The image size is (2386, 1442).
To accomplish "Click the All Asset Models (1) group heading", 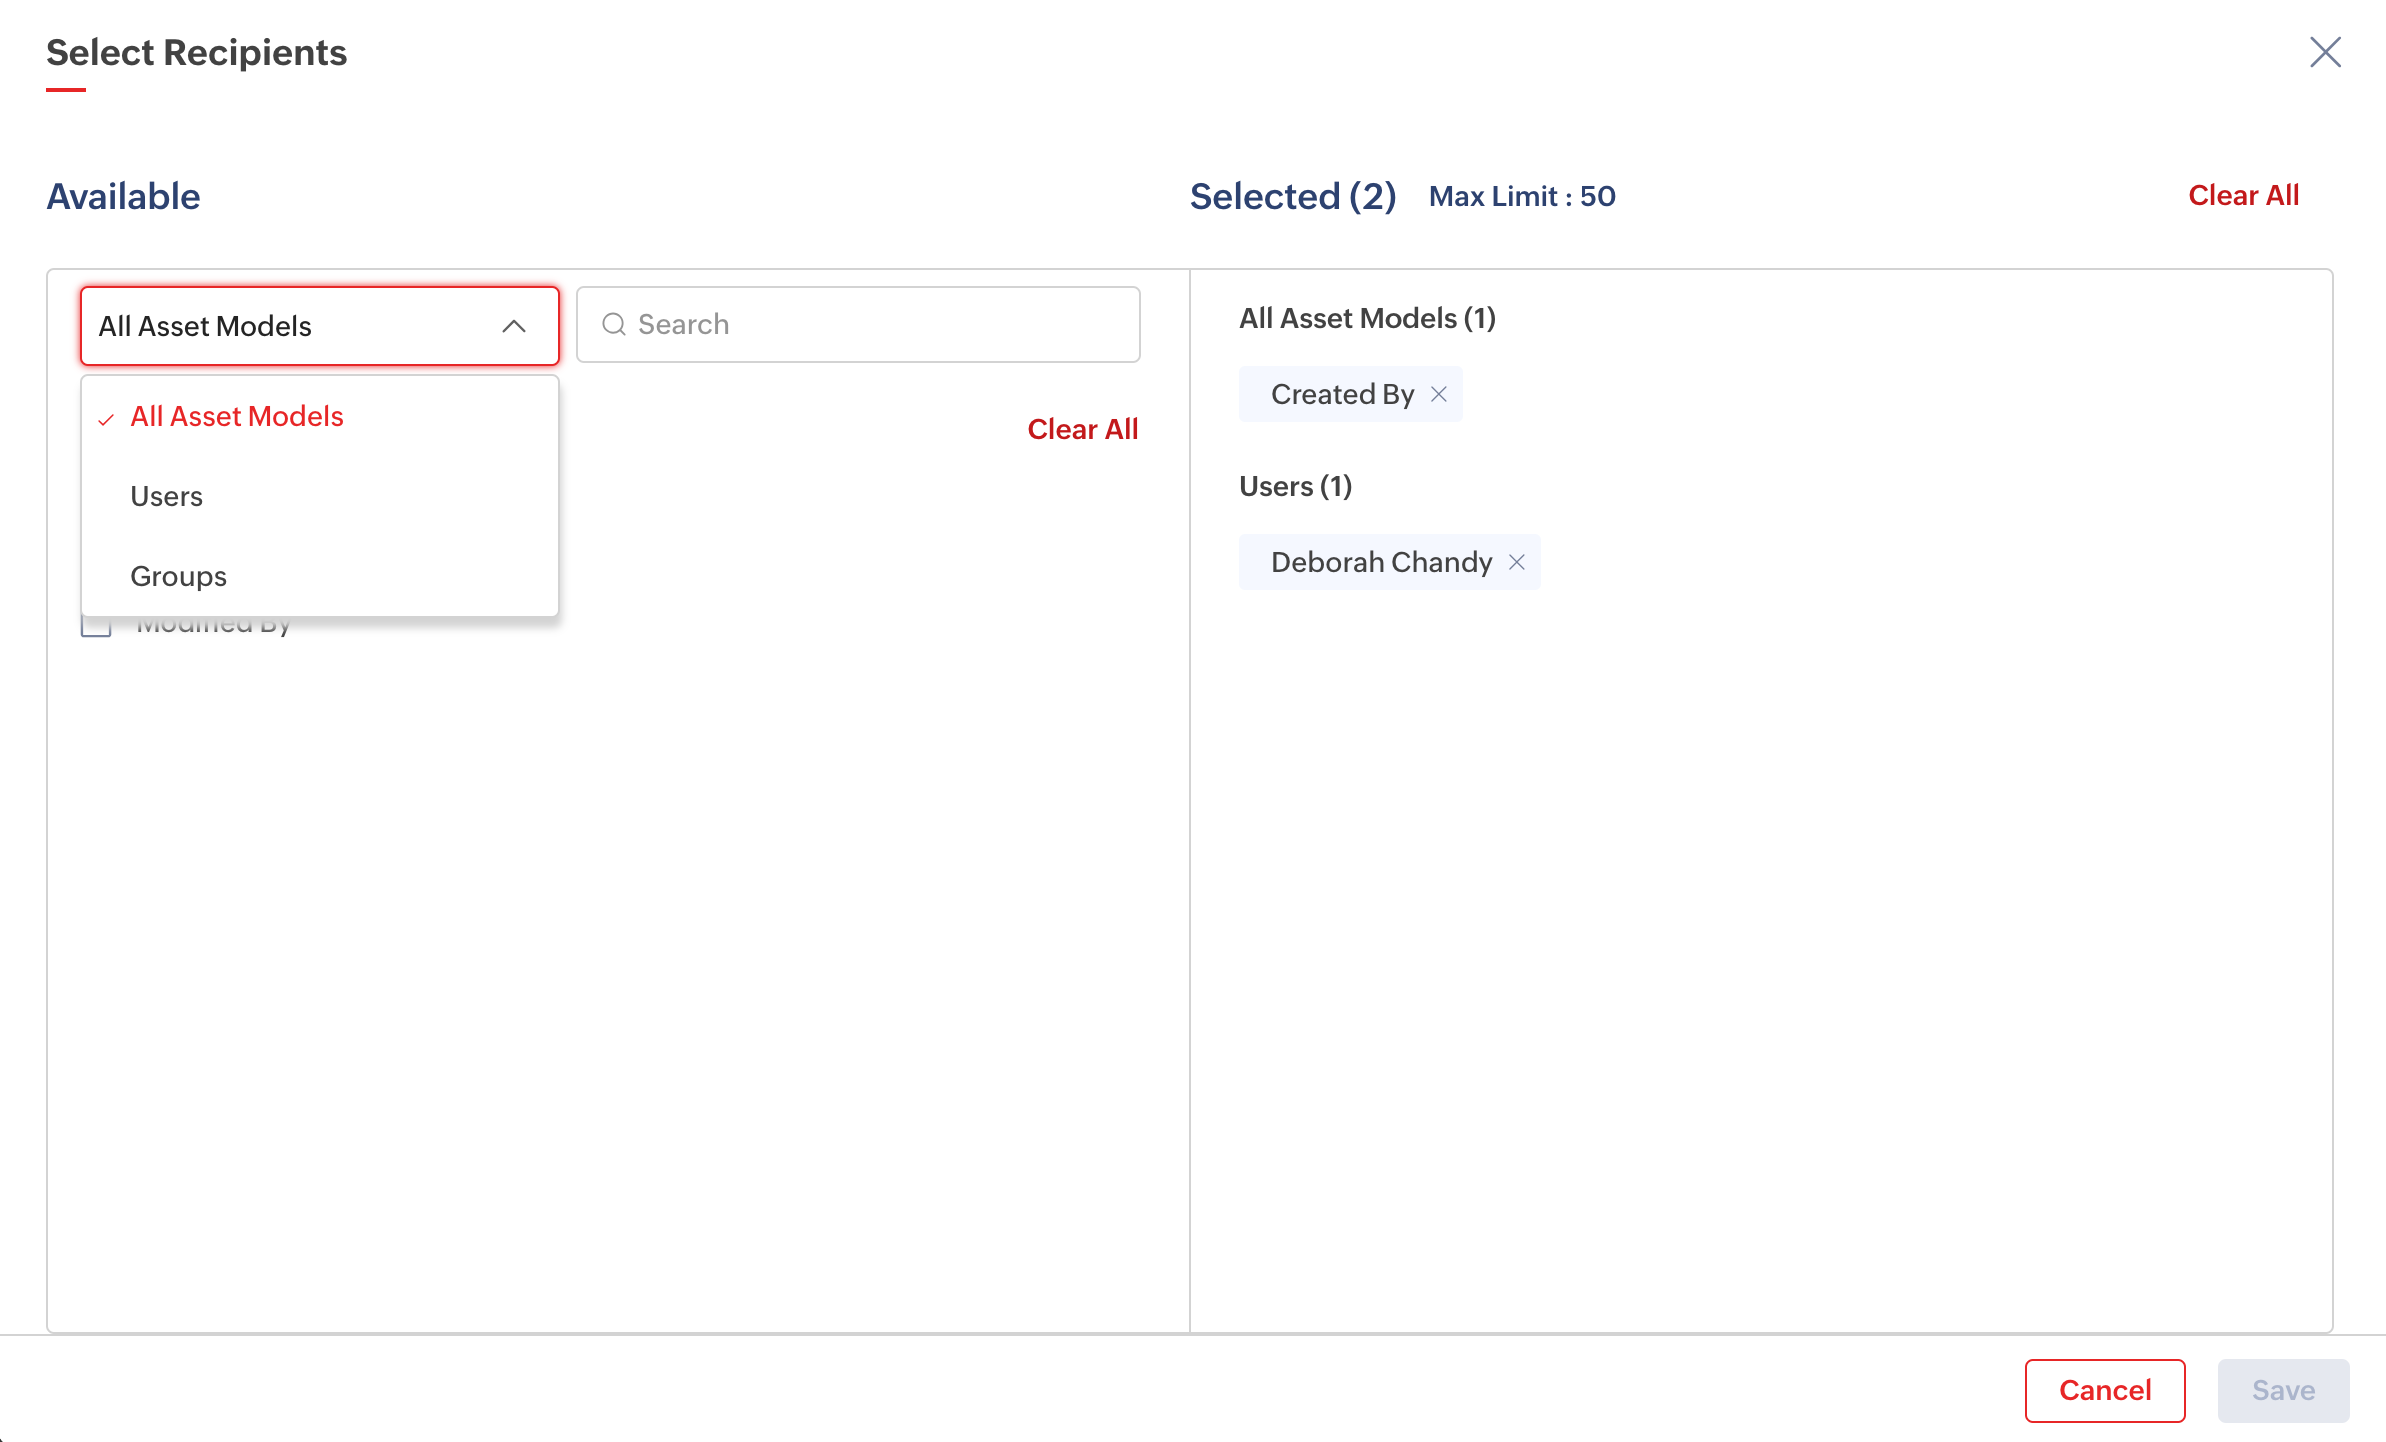I will point(1367,318).
